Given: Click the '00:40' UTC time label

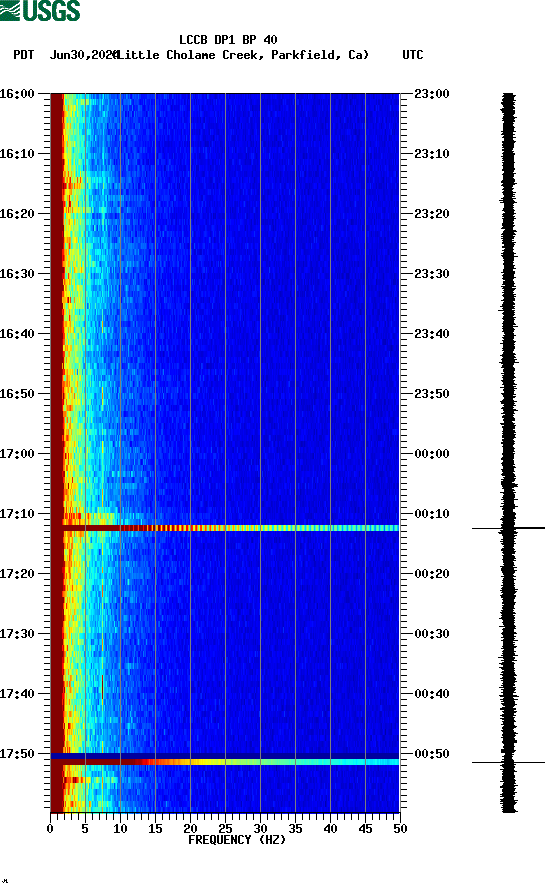Looking at the screenshot, I should (x=432, y=693).
